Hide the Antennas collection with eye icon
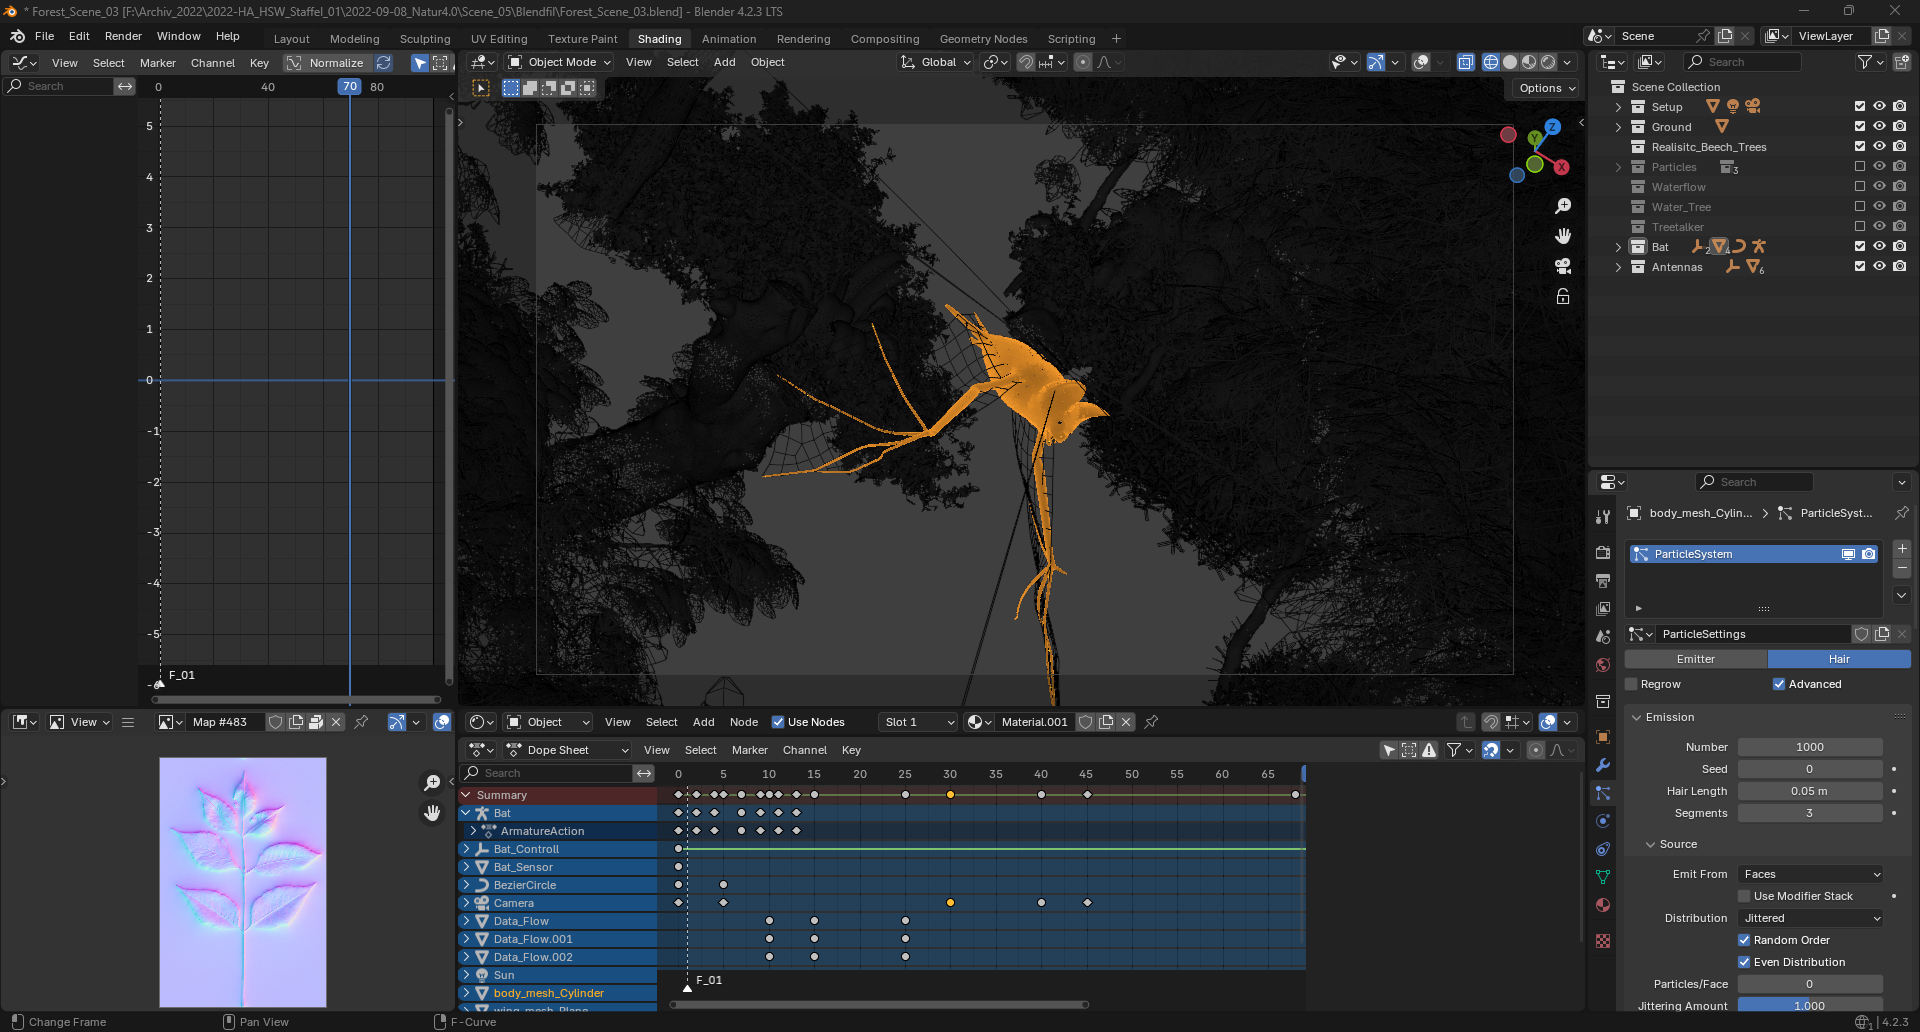Screen dimensions: 1920x1032 click(x=1880, y=267)
